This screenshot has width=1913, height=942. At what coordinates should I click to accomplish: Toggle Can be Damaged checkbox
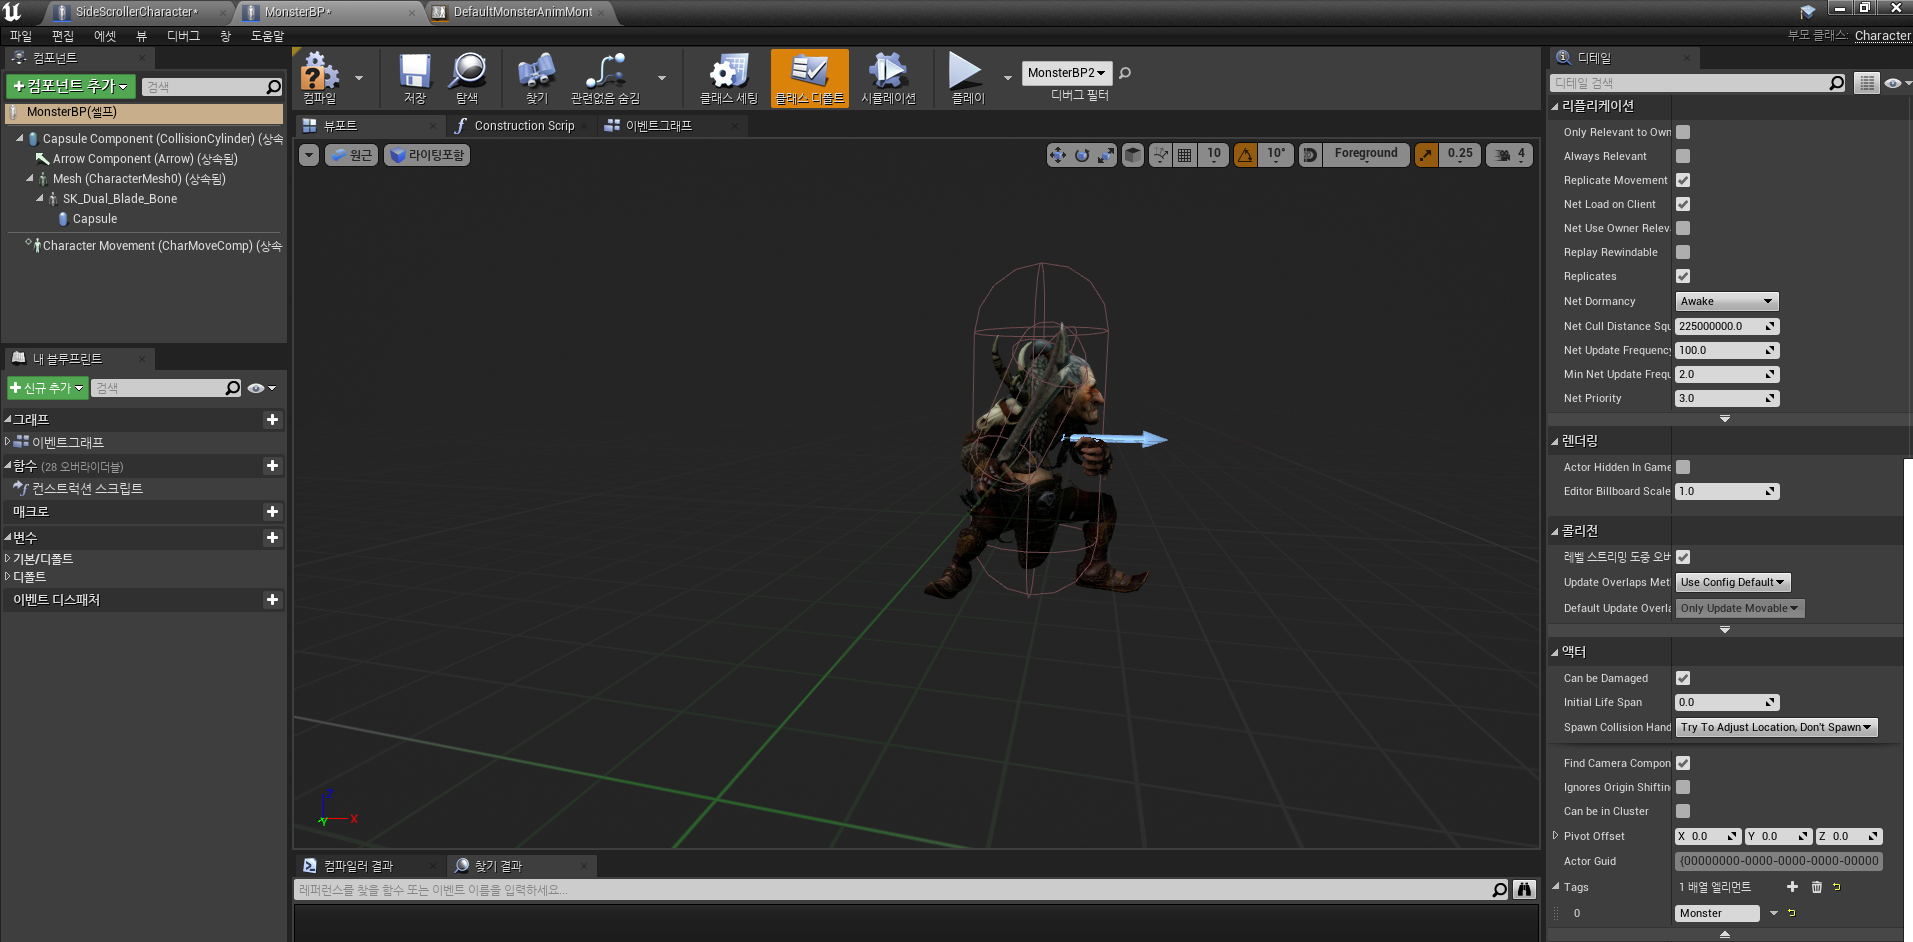coord(1683,678)
